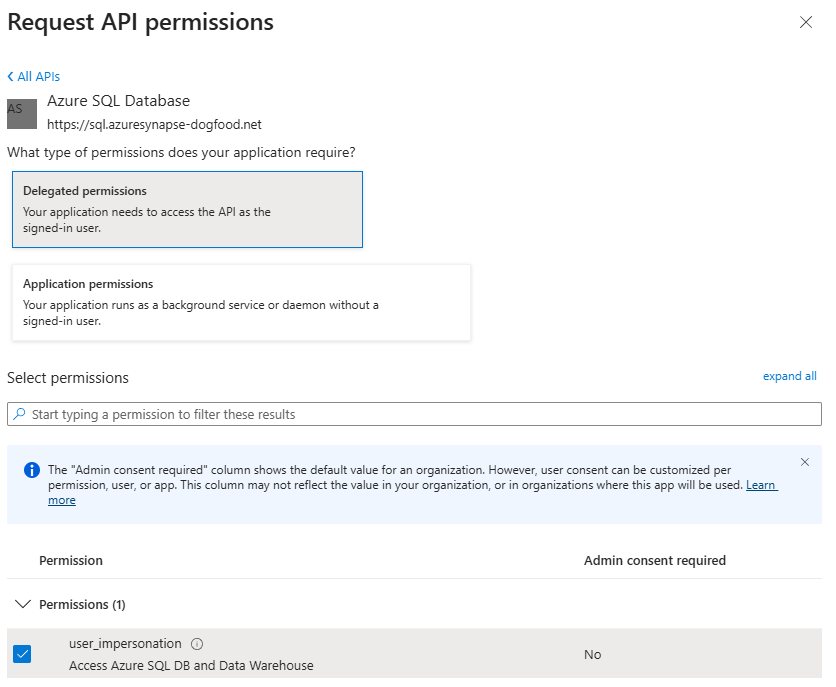The height and width of the screenshot is (687, 836).
Task: Click the magnifier search icon
Action: 20,414
